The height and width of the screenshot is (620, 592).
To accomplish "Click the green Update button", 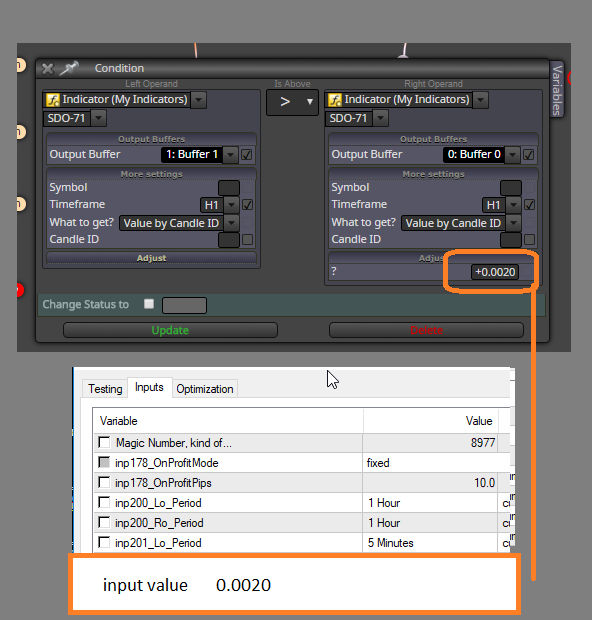I will (170, 330).
